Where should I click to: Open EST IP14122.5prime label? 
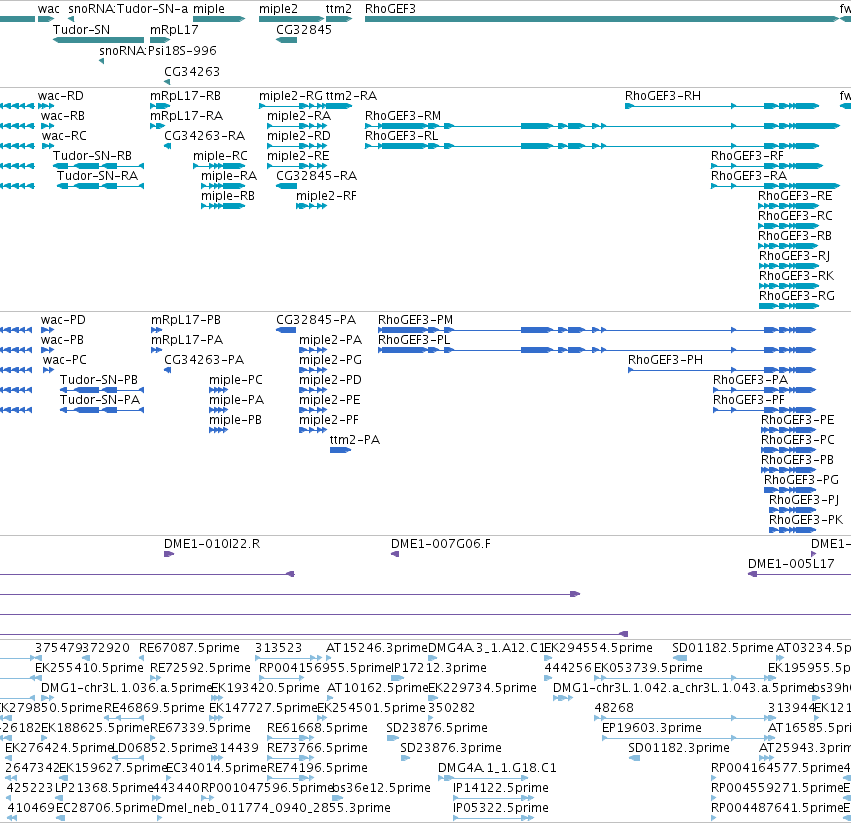click(501, 788)
